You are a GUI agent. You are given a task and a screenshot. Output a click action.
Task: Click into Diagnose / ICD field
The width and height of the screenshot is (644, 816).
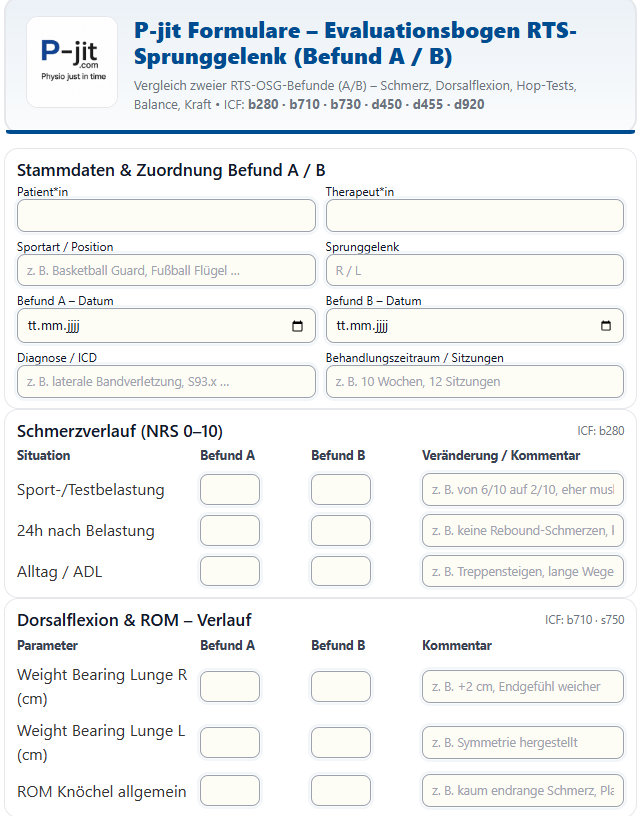166,381
